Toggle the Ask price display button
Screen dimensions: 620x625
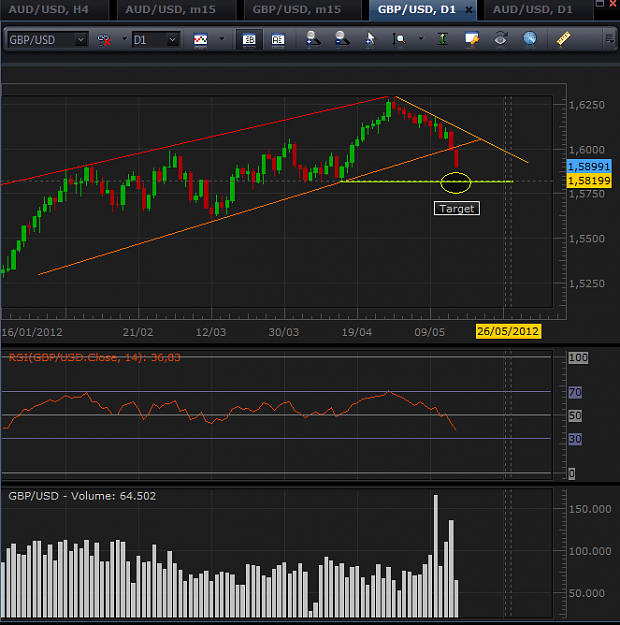point(278,40)
